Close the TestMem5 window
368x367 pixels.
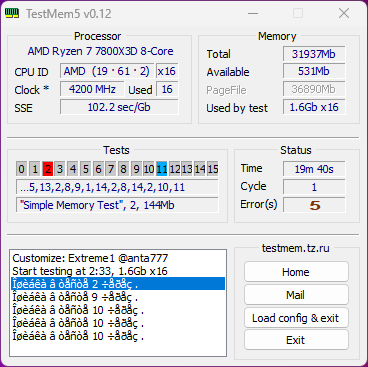click(x=344, y=14)
